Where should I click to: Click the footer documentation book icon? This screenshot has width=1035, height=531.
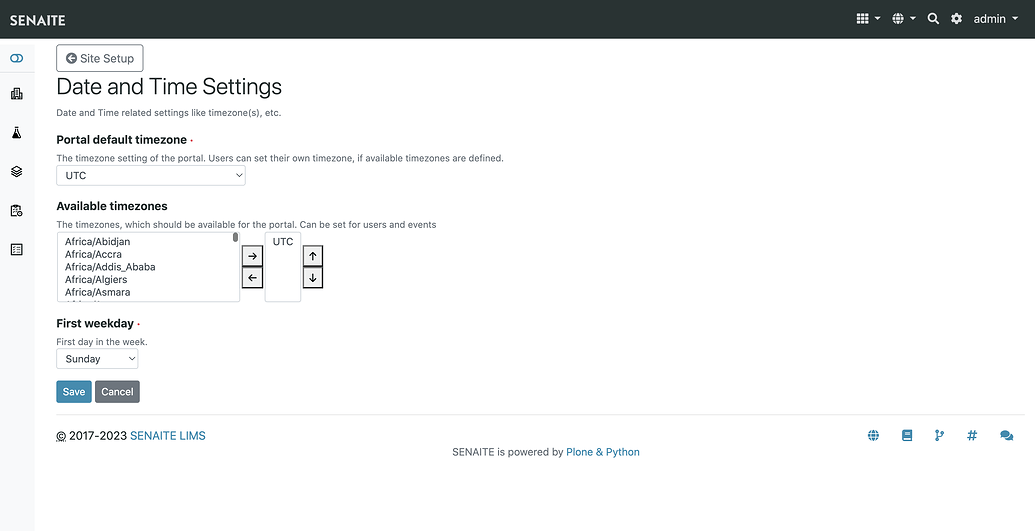click(907, 436)
